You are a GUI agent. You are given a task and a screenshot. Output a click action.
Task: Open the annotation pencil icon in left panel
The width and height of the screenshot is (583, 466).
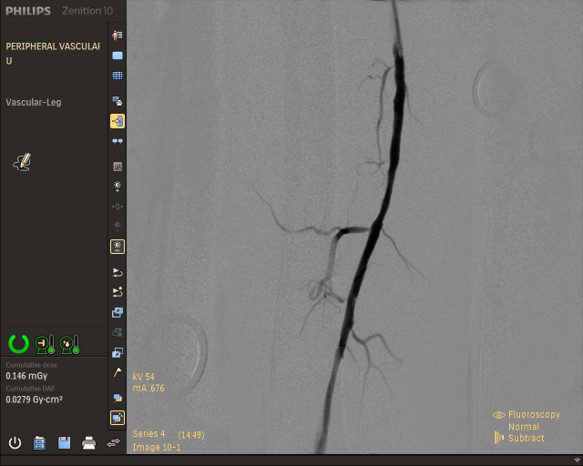point(22,163)
